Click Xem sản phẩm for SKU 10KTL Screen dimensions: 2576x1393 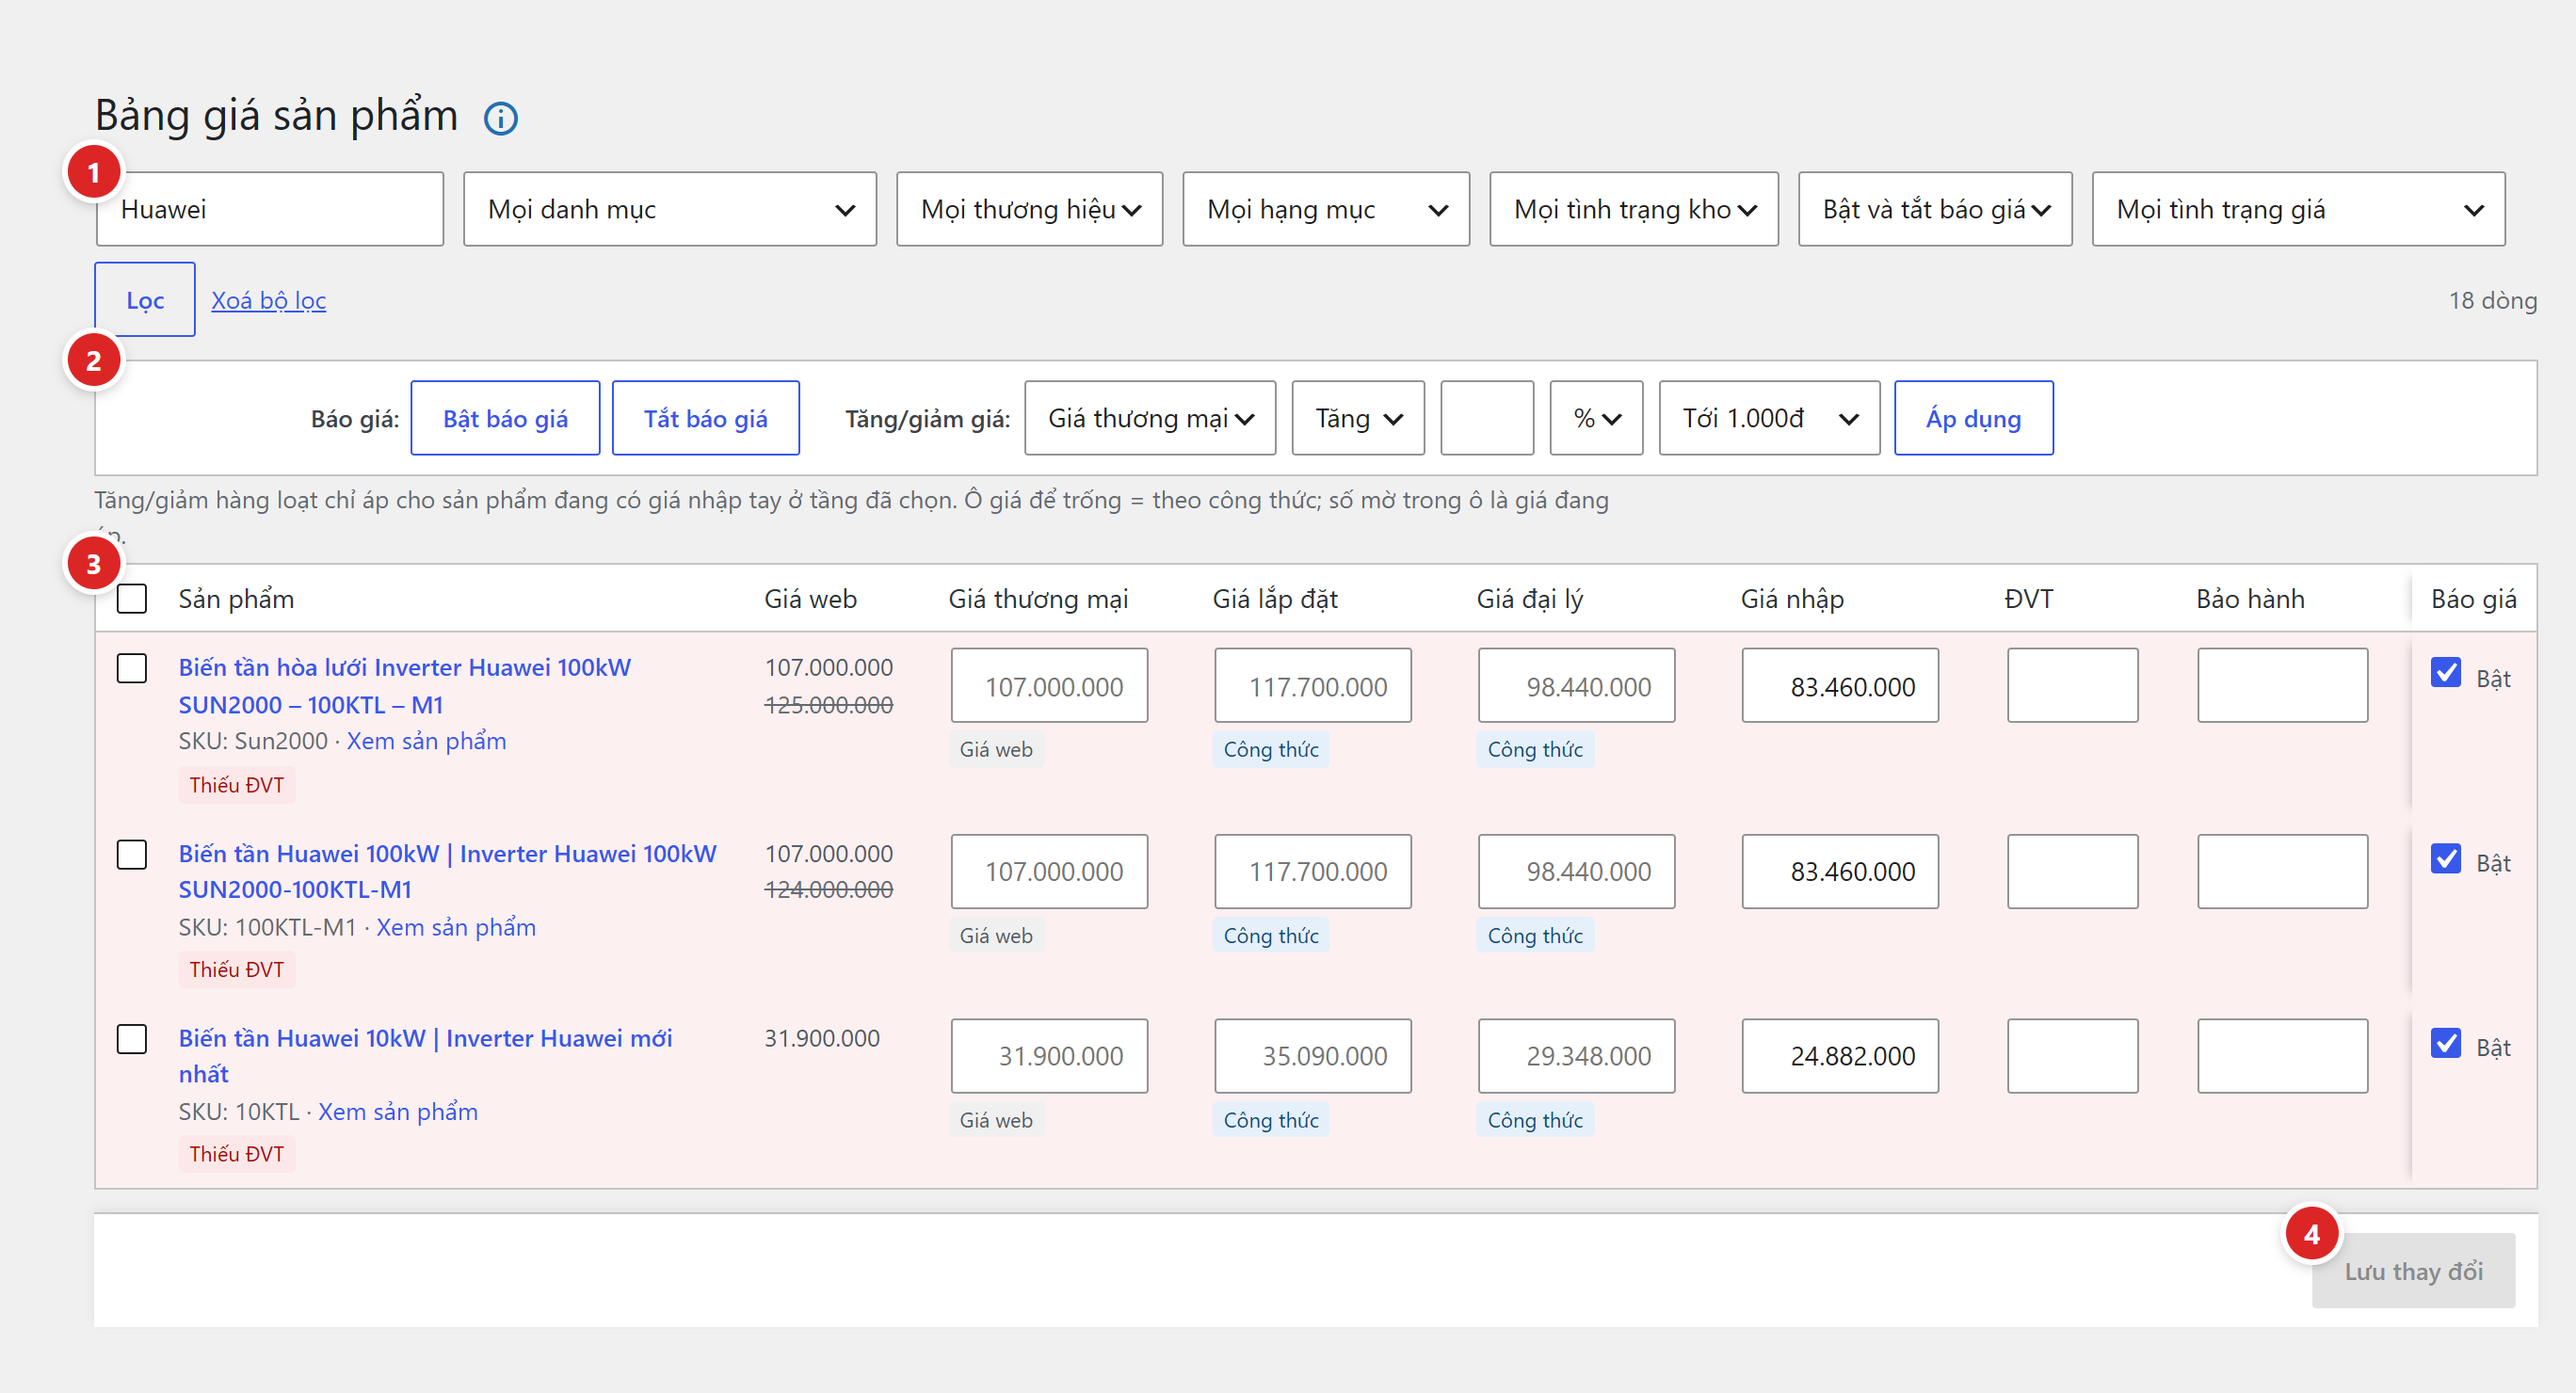(397, 1112)
